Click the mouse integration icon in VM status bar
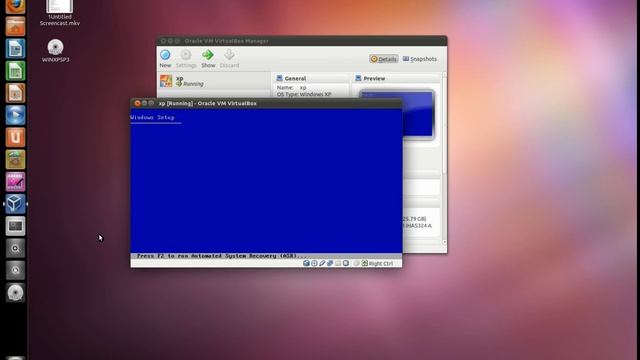The height and width of the screenshot is (360, 640). (357, 263)
